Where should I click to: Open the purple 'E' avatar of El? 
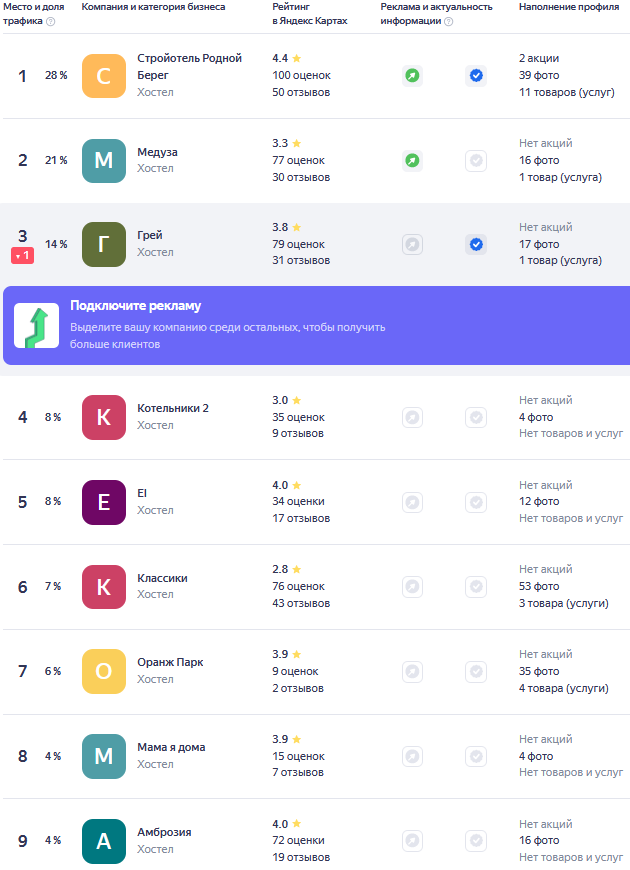click(104, 503)
